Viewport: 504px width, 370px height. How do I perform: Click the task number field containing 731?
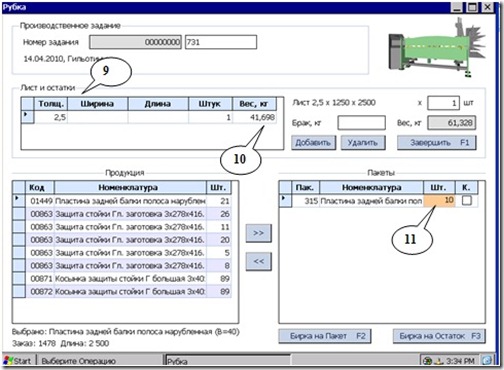221,42
